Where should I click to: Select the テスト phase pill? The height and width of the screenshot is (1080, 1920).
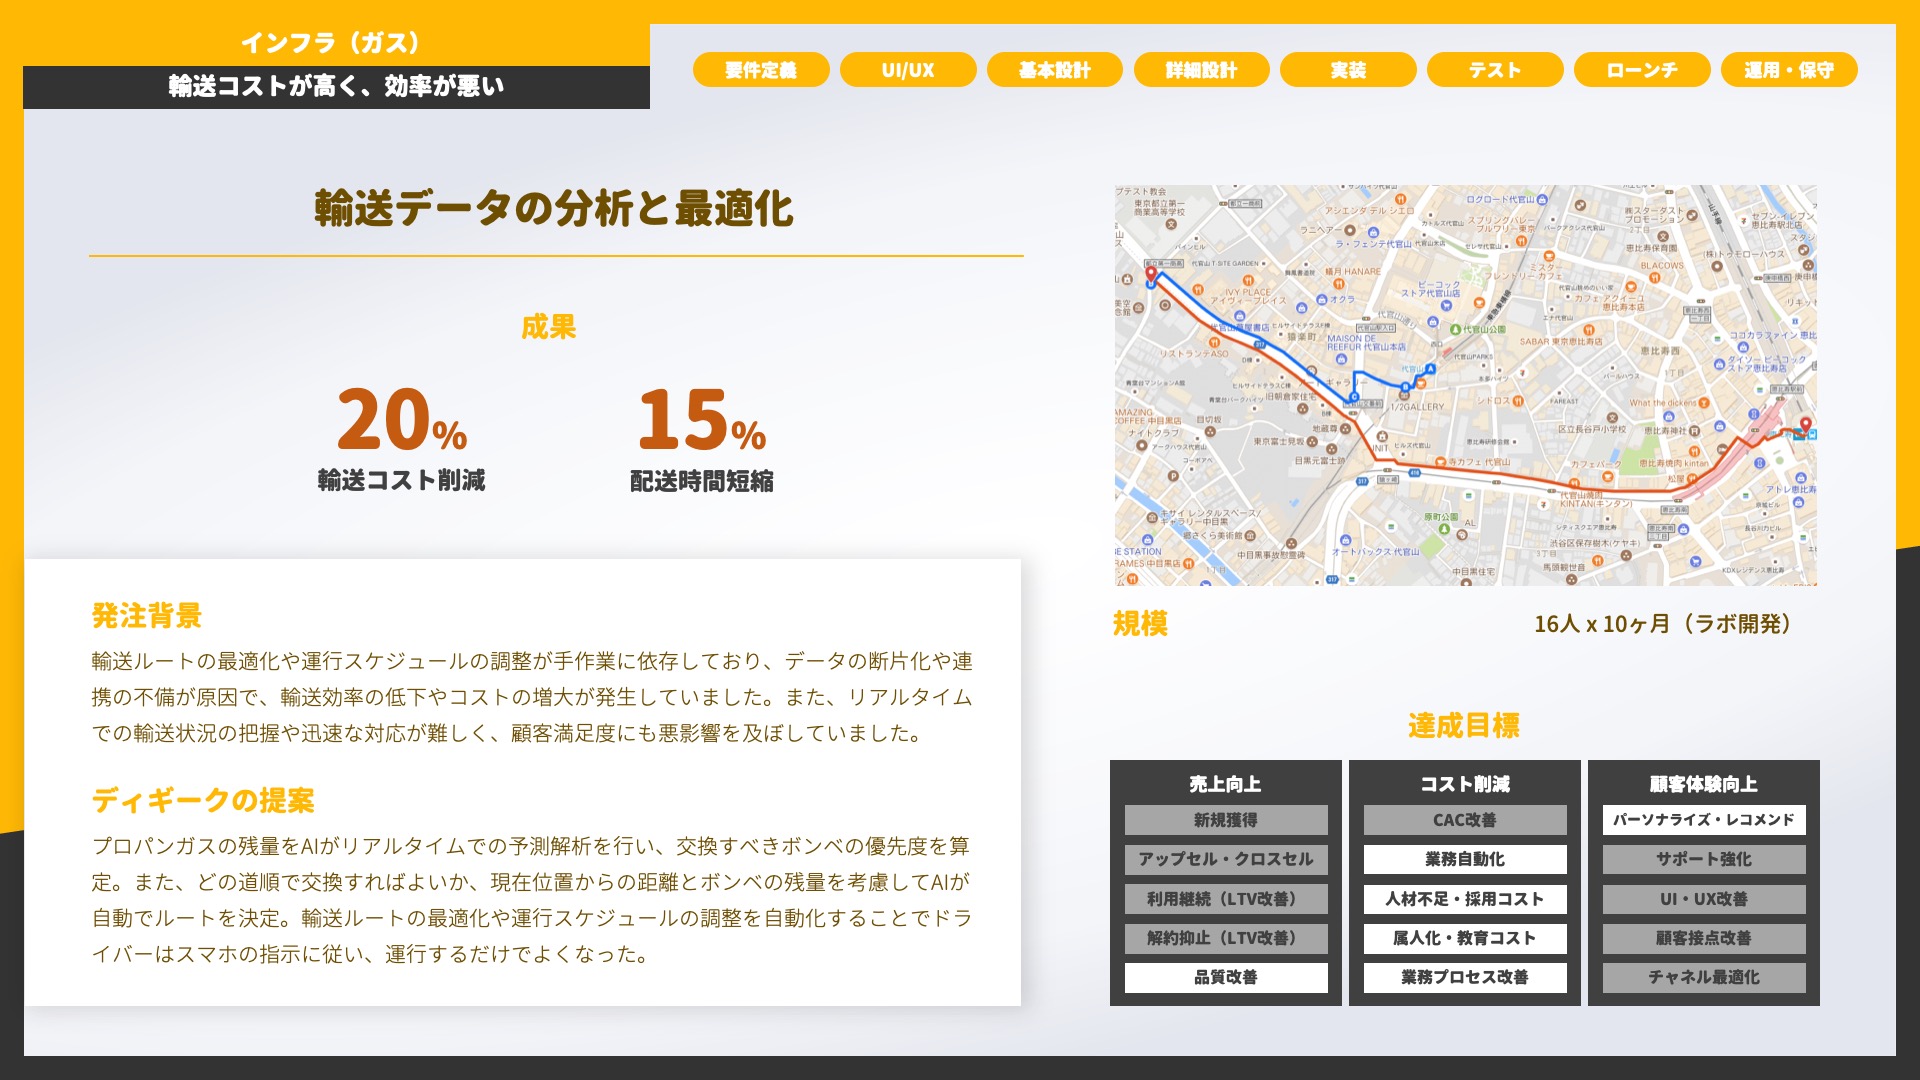(1494, 70)
